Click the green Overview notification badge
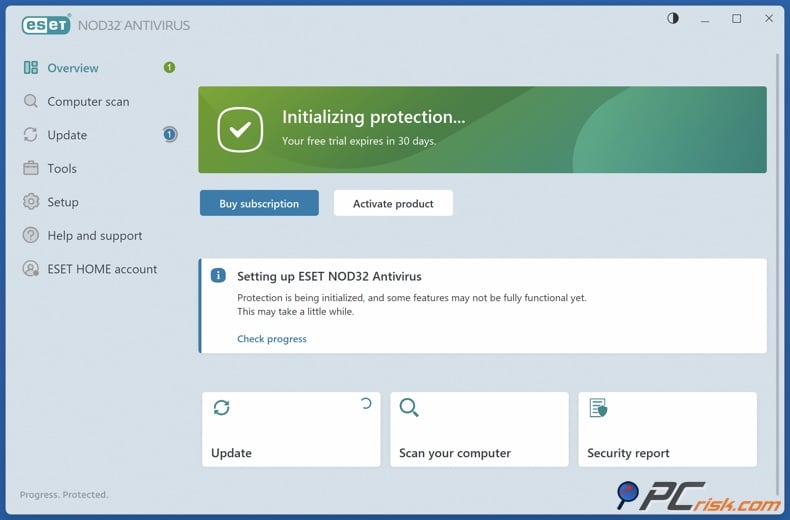This screenshot has width=790, height=520. tap(169, 67)
